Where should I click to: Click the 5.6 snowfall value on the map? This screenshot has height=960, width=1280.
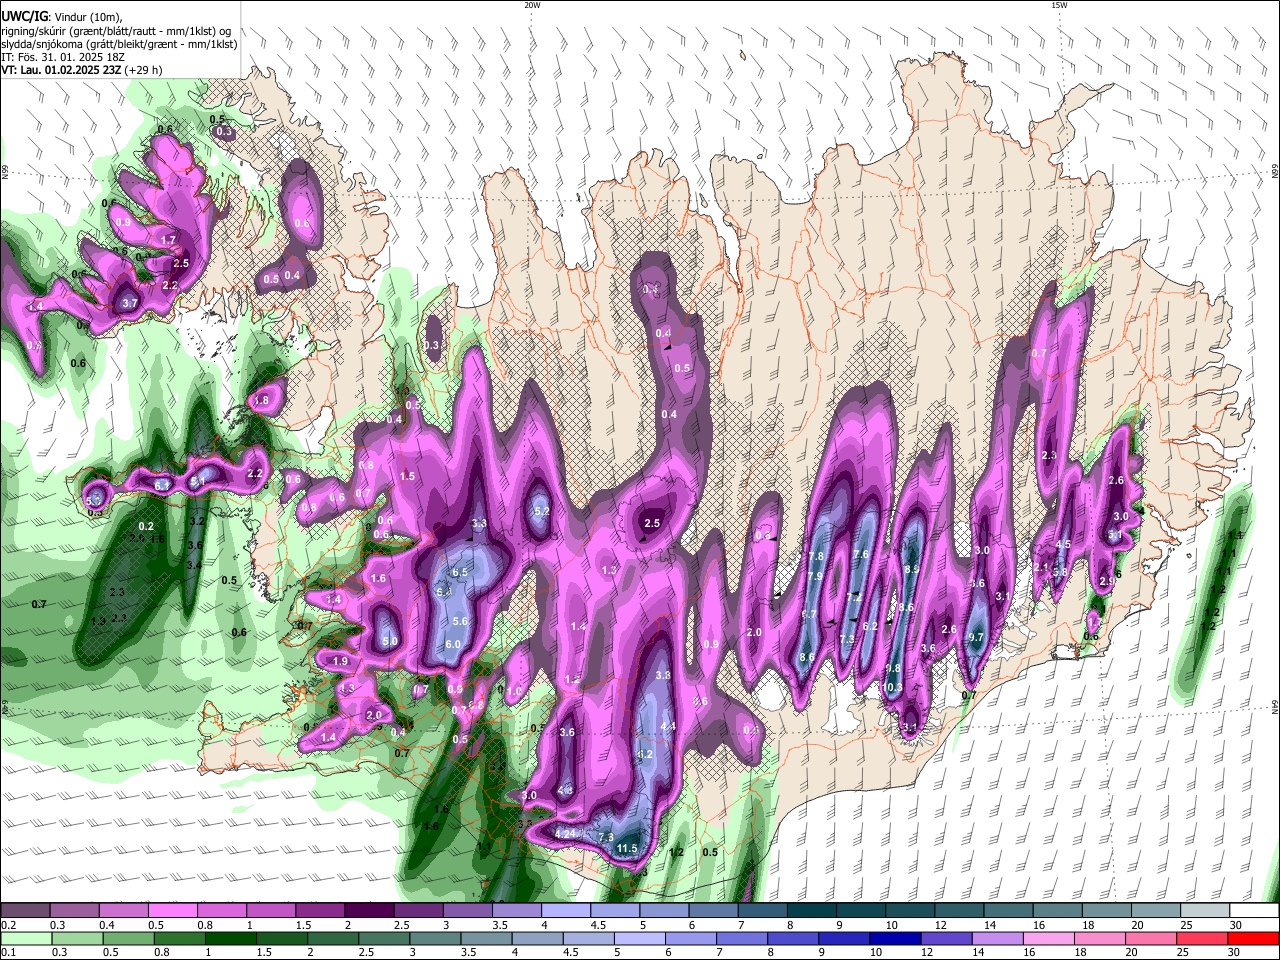(x=460, y=621)
